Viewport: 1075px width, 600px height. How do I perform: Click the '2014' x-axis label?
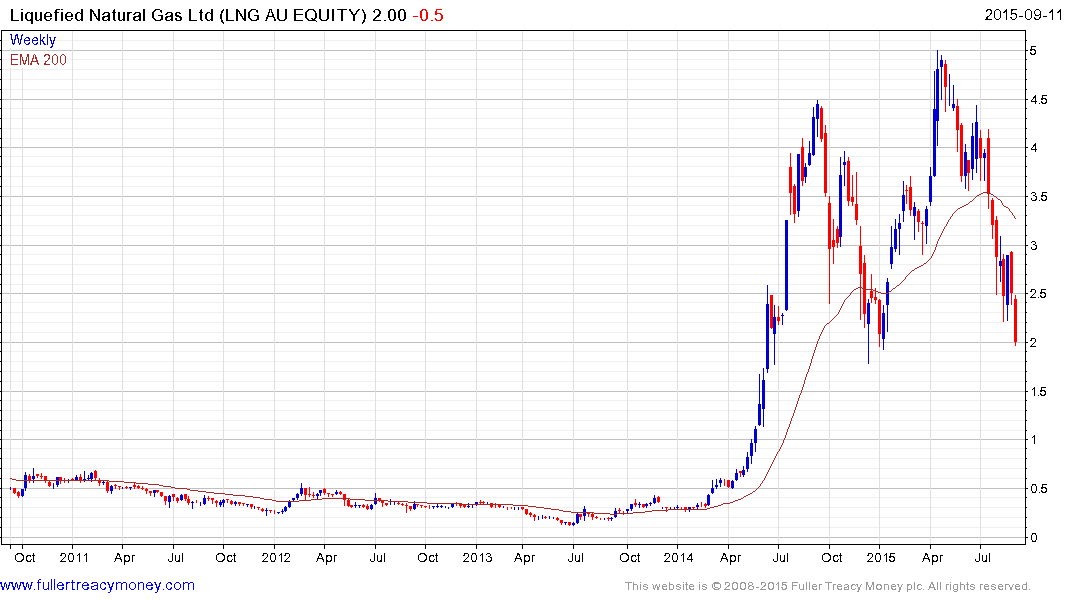678,557
